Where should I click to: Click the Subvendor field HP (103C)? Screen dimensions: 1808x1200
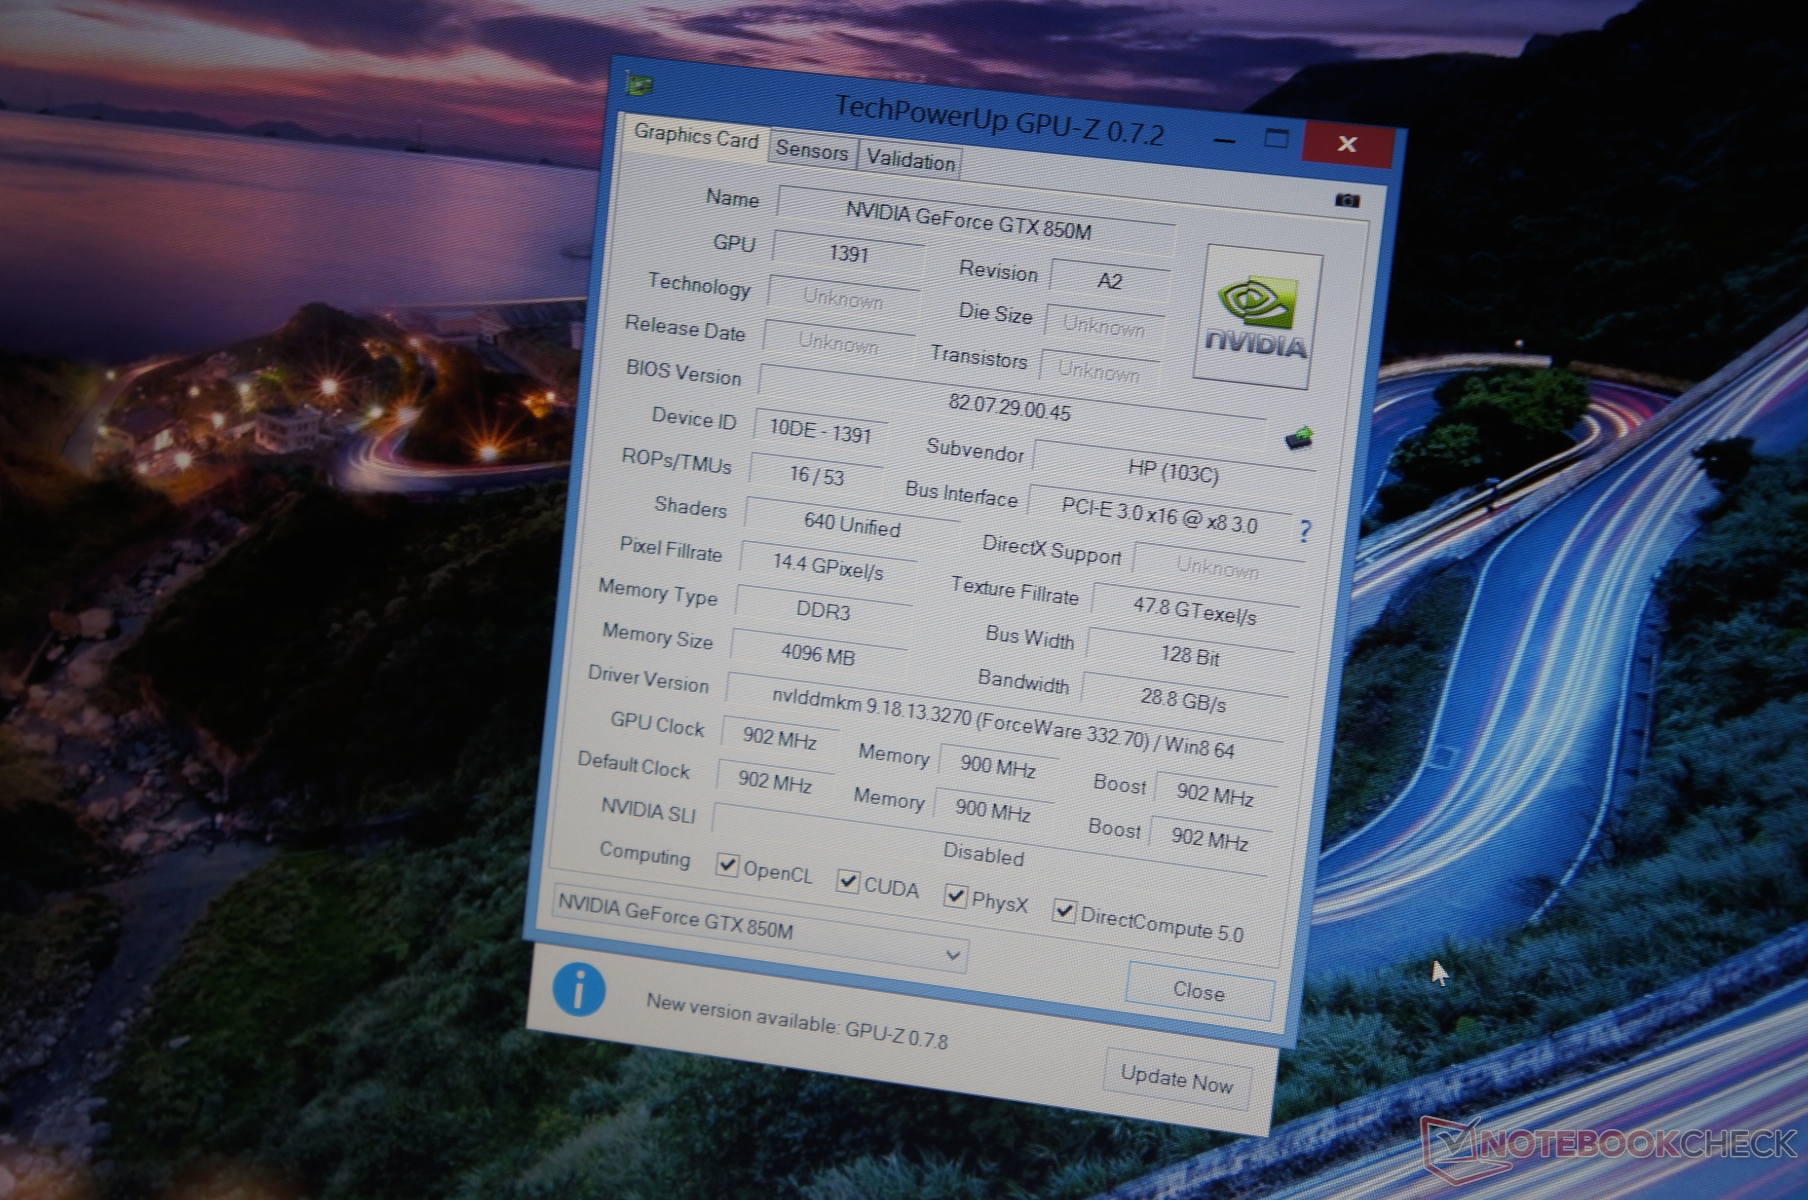pyautogui.click(x=1173, y=469)
